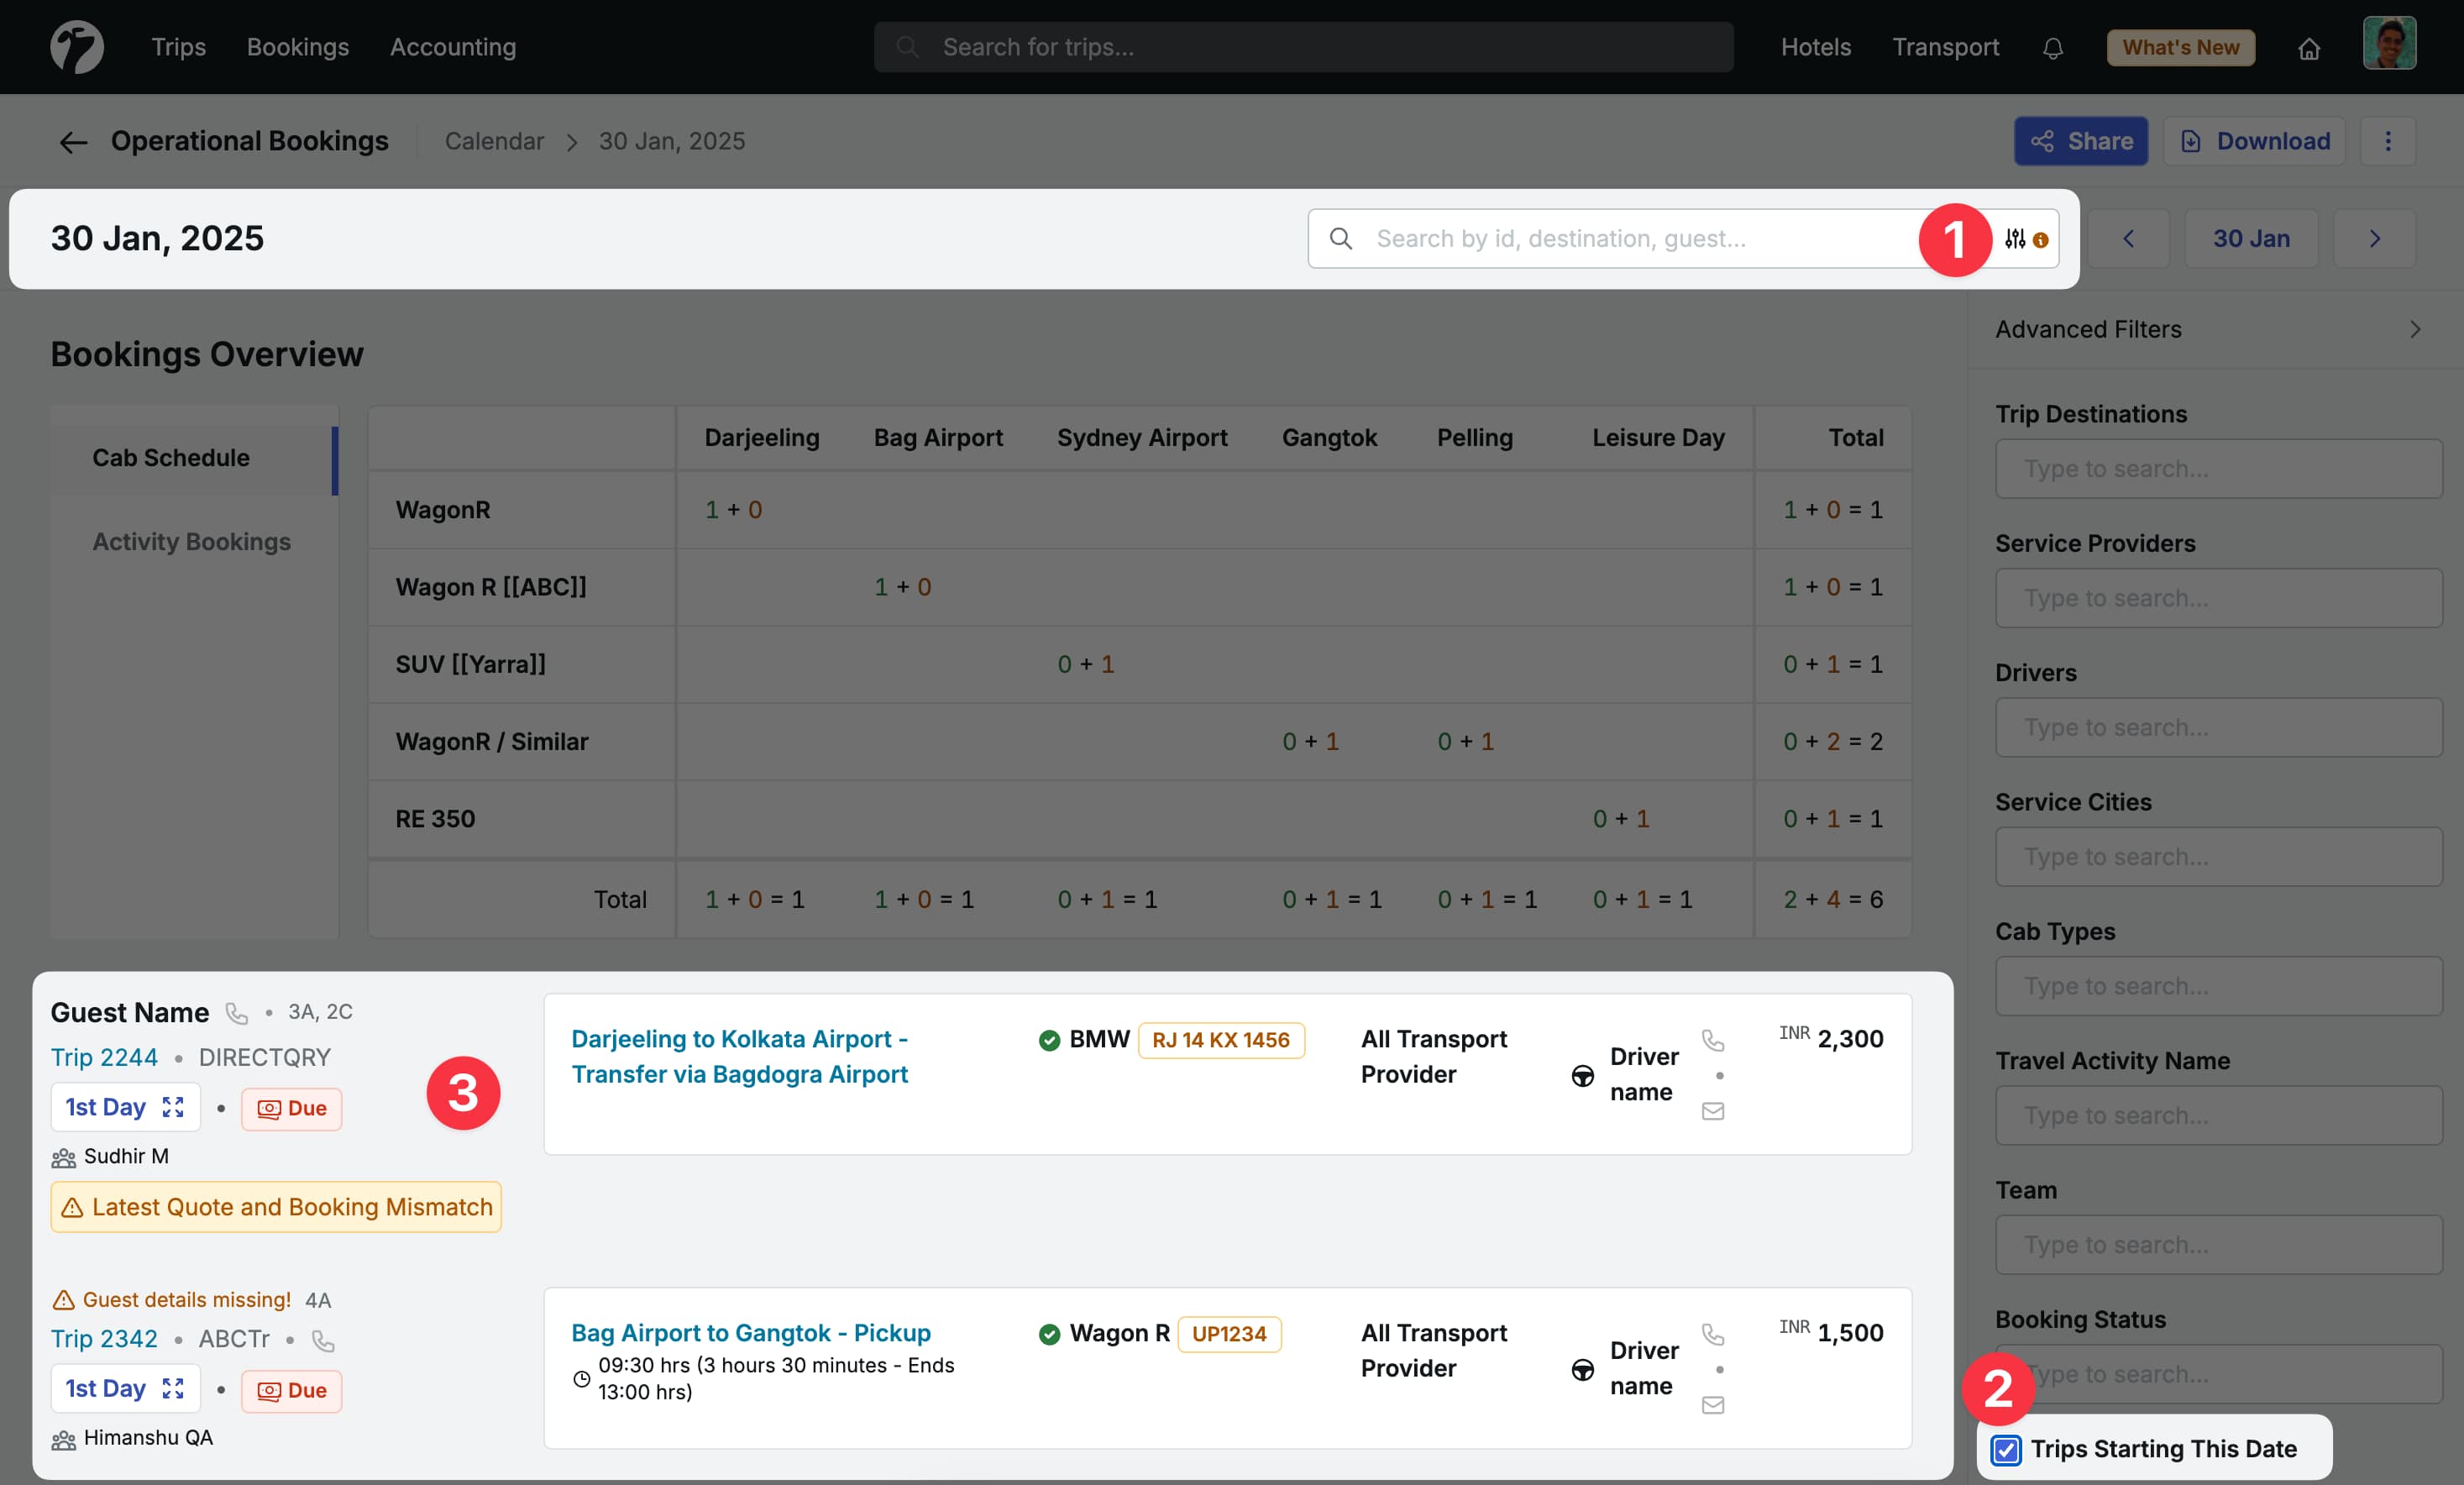This screenshot has width=2464, height=1485.
Task: Click the Share button
Action: [2080, 141]
